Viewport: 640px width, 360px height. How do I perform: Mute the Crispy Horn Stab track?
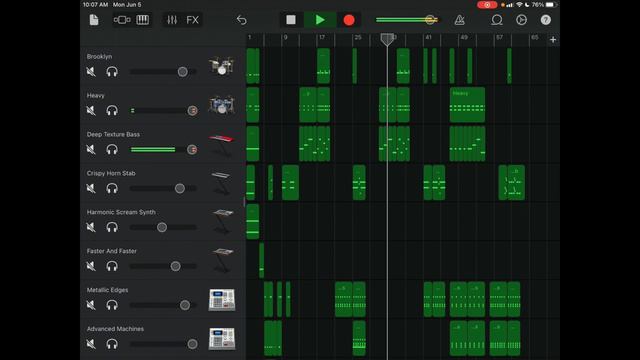click(91, 188)
